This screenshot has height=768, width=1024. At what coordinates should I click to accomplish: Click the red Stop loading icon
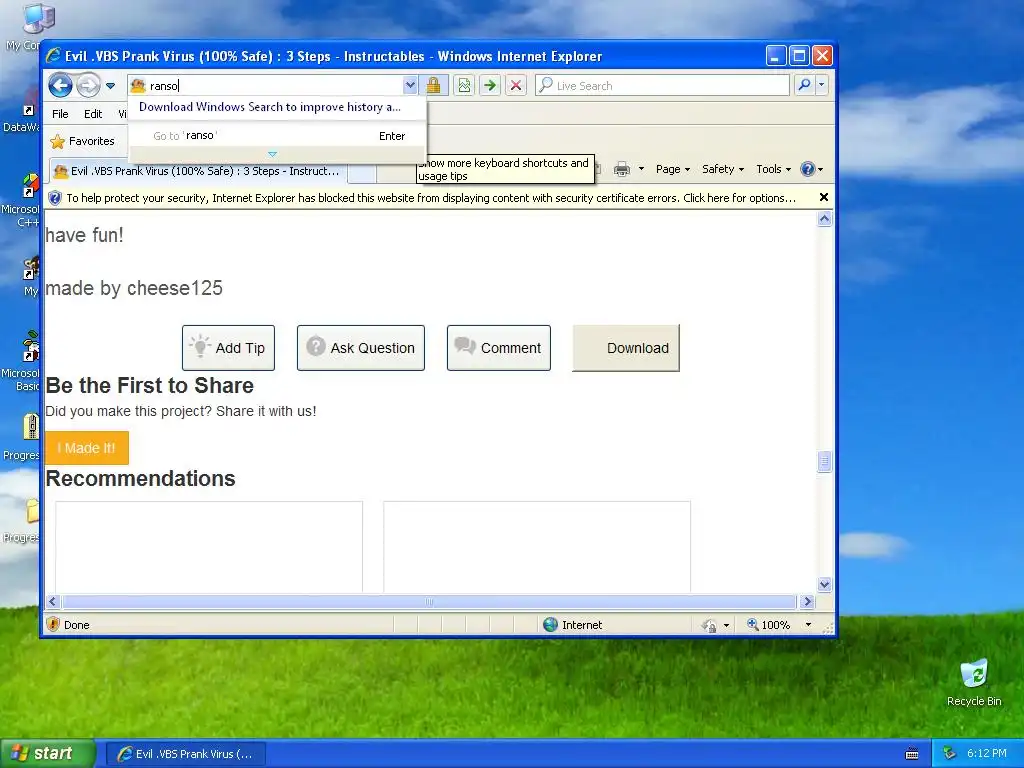[x=516, y=86]
